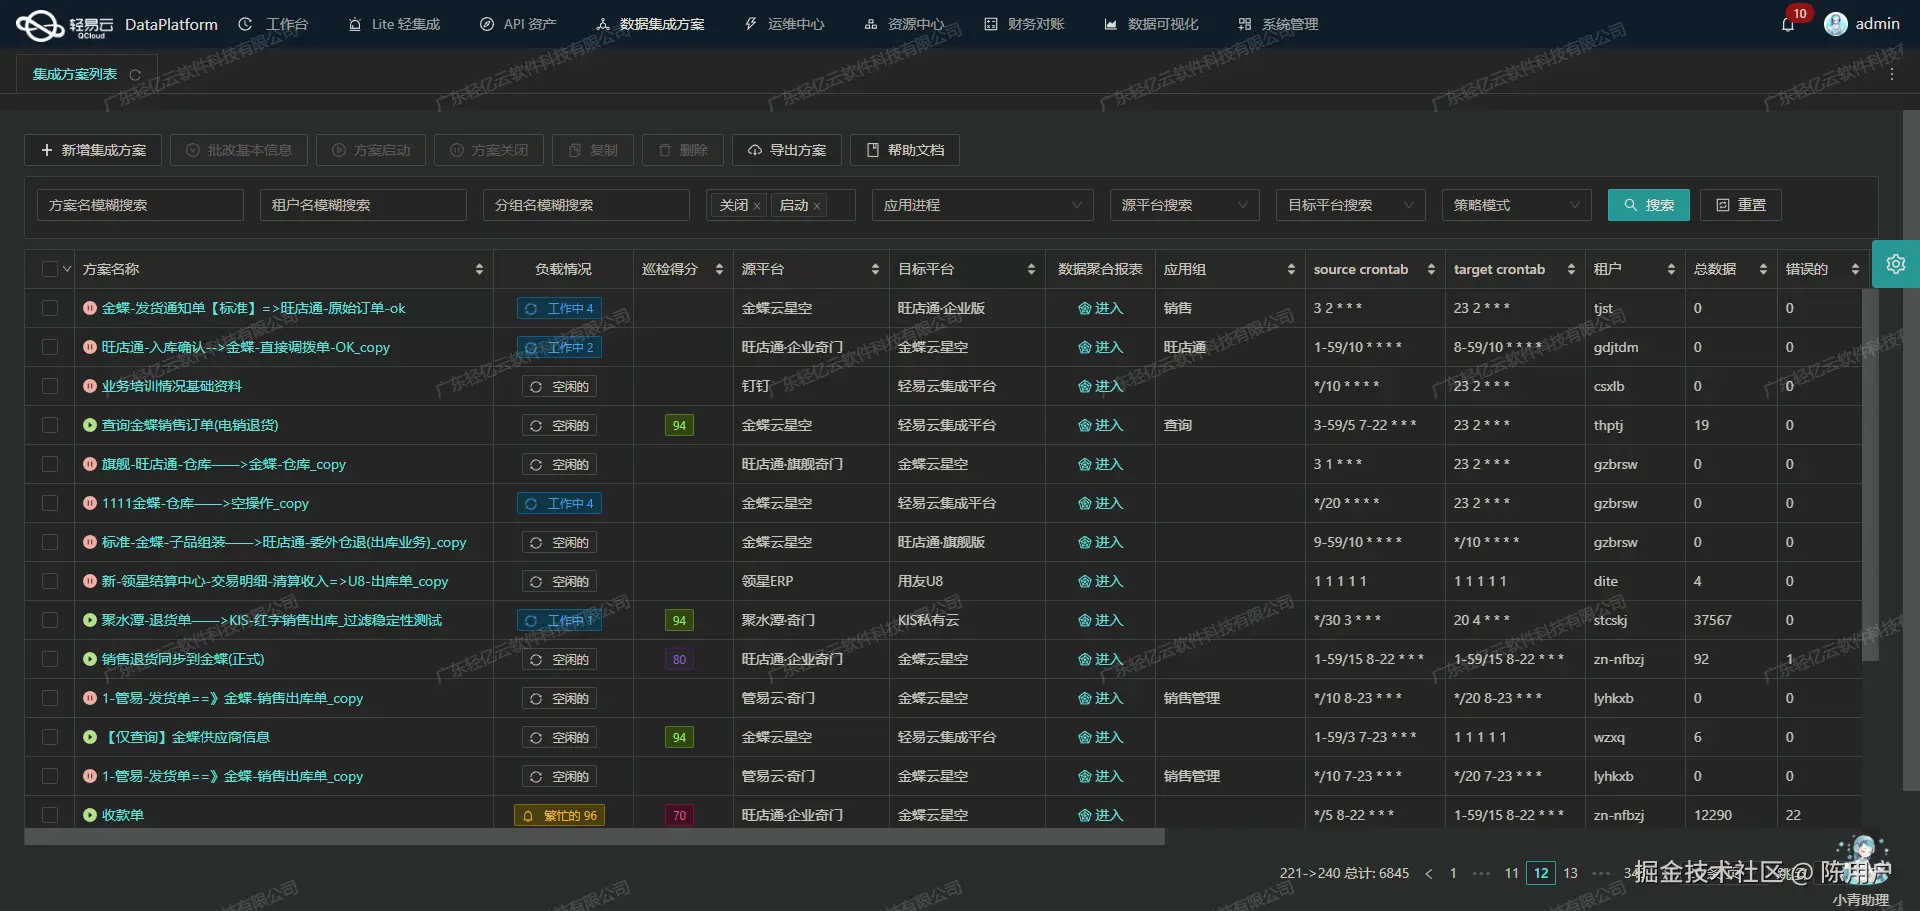The image size is (1920, 911).
Task: Select the 集成方案列表 tab
Action: tap(75, 73)
